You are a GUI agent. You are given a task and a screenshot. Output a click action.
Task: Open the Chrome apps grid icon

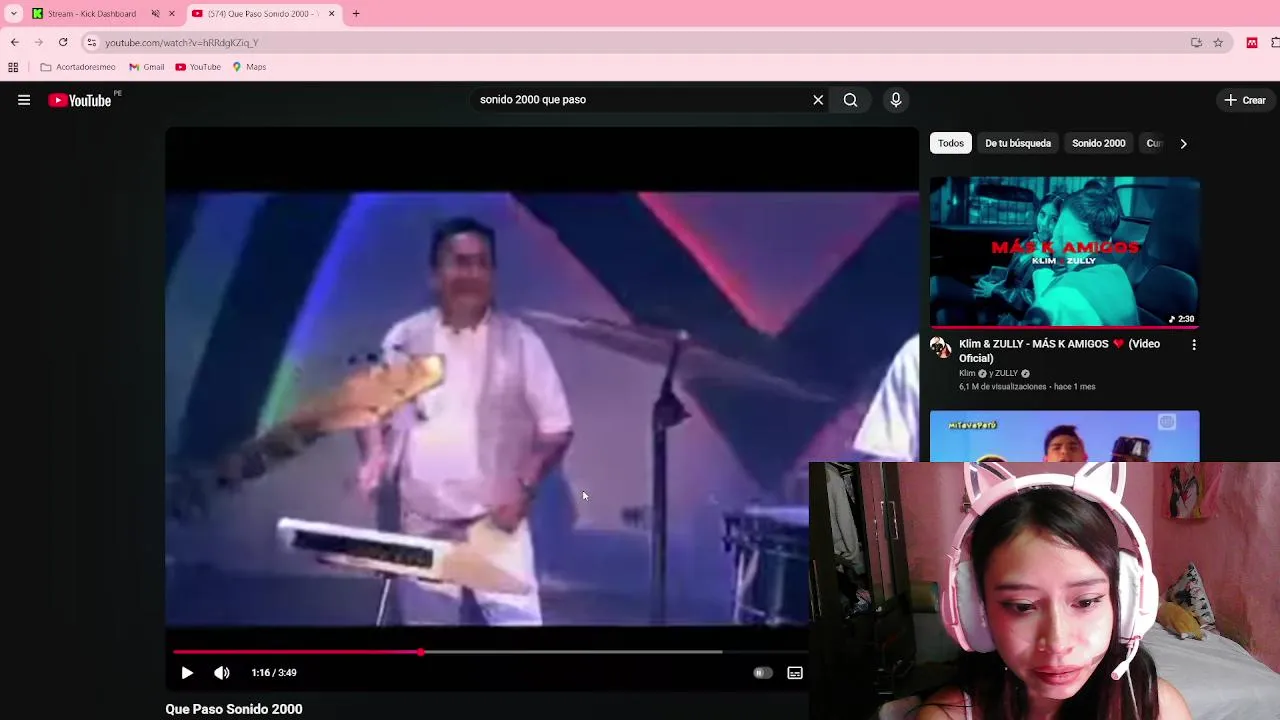coord(13,67)
